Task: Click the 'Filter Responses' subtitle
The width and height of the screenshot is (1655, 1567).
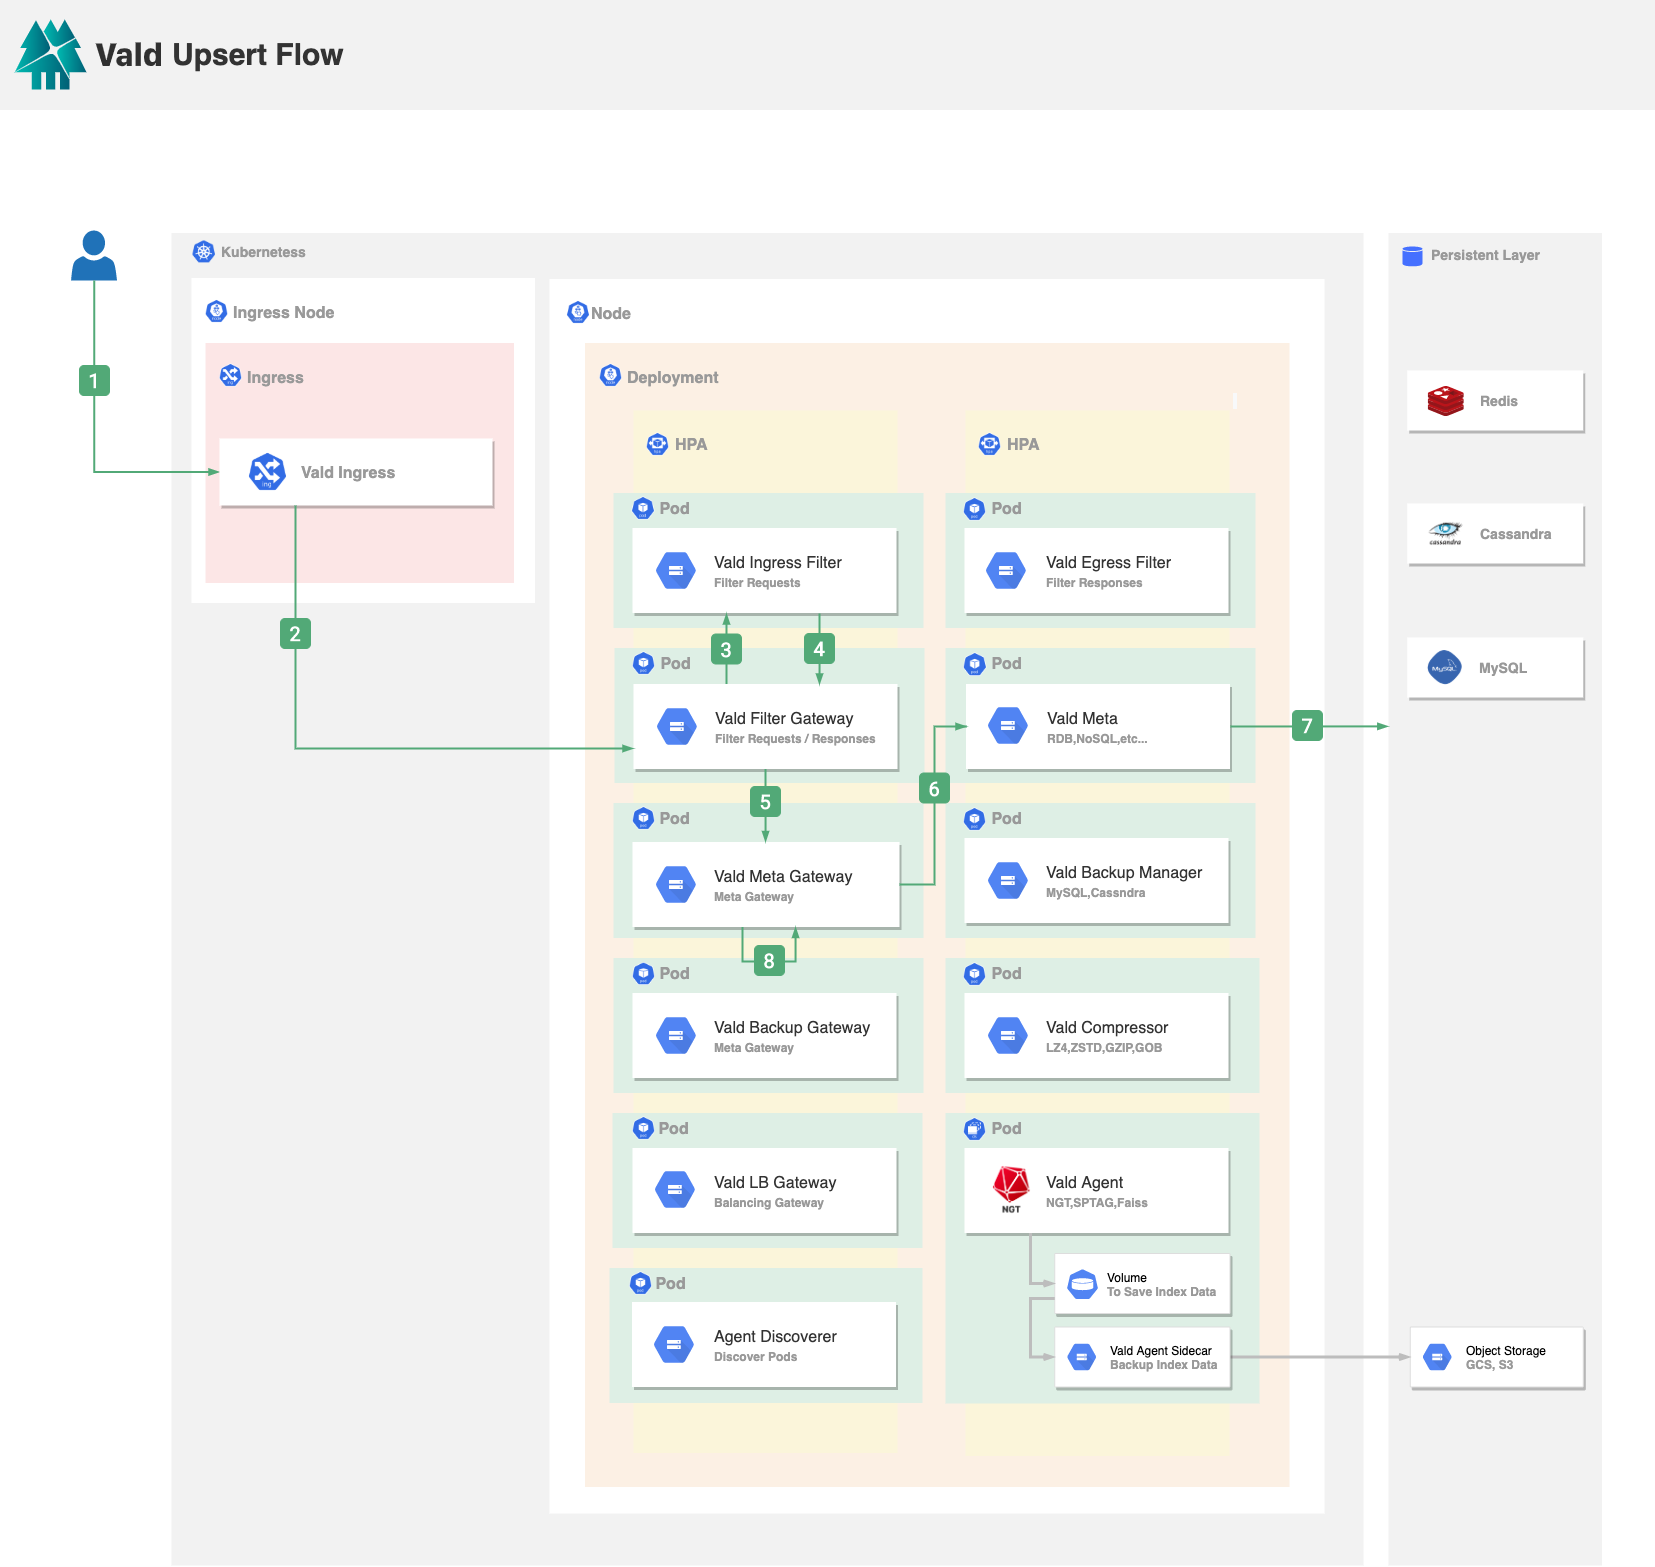Action: pos(1094,583)
